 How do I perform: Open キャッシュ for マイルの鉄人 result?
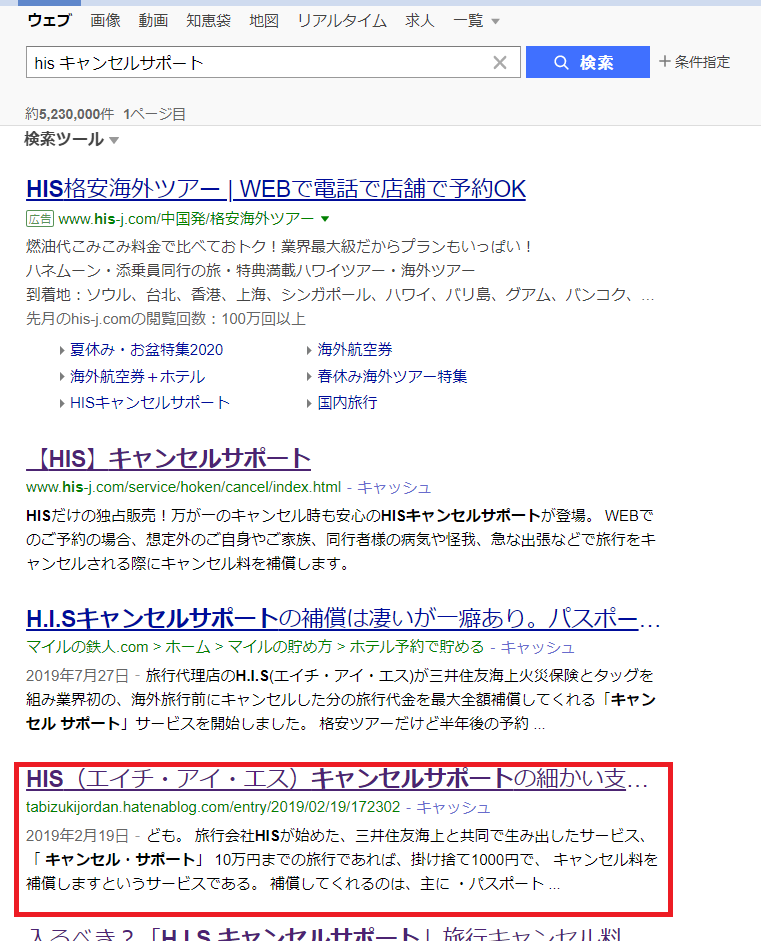point(537,648)
